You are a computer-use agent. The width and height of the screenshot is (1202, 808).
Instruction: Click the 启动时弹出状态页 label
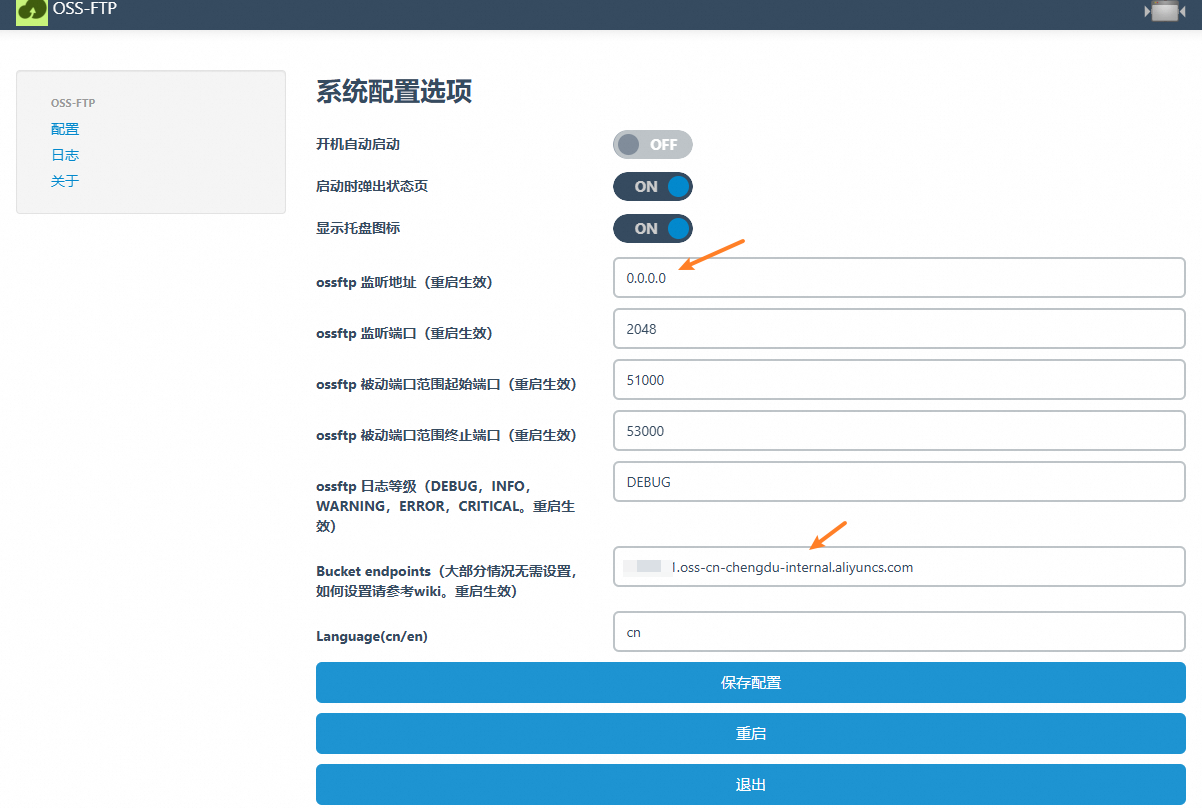pos(372,186)
